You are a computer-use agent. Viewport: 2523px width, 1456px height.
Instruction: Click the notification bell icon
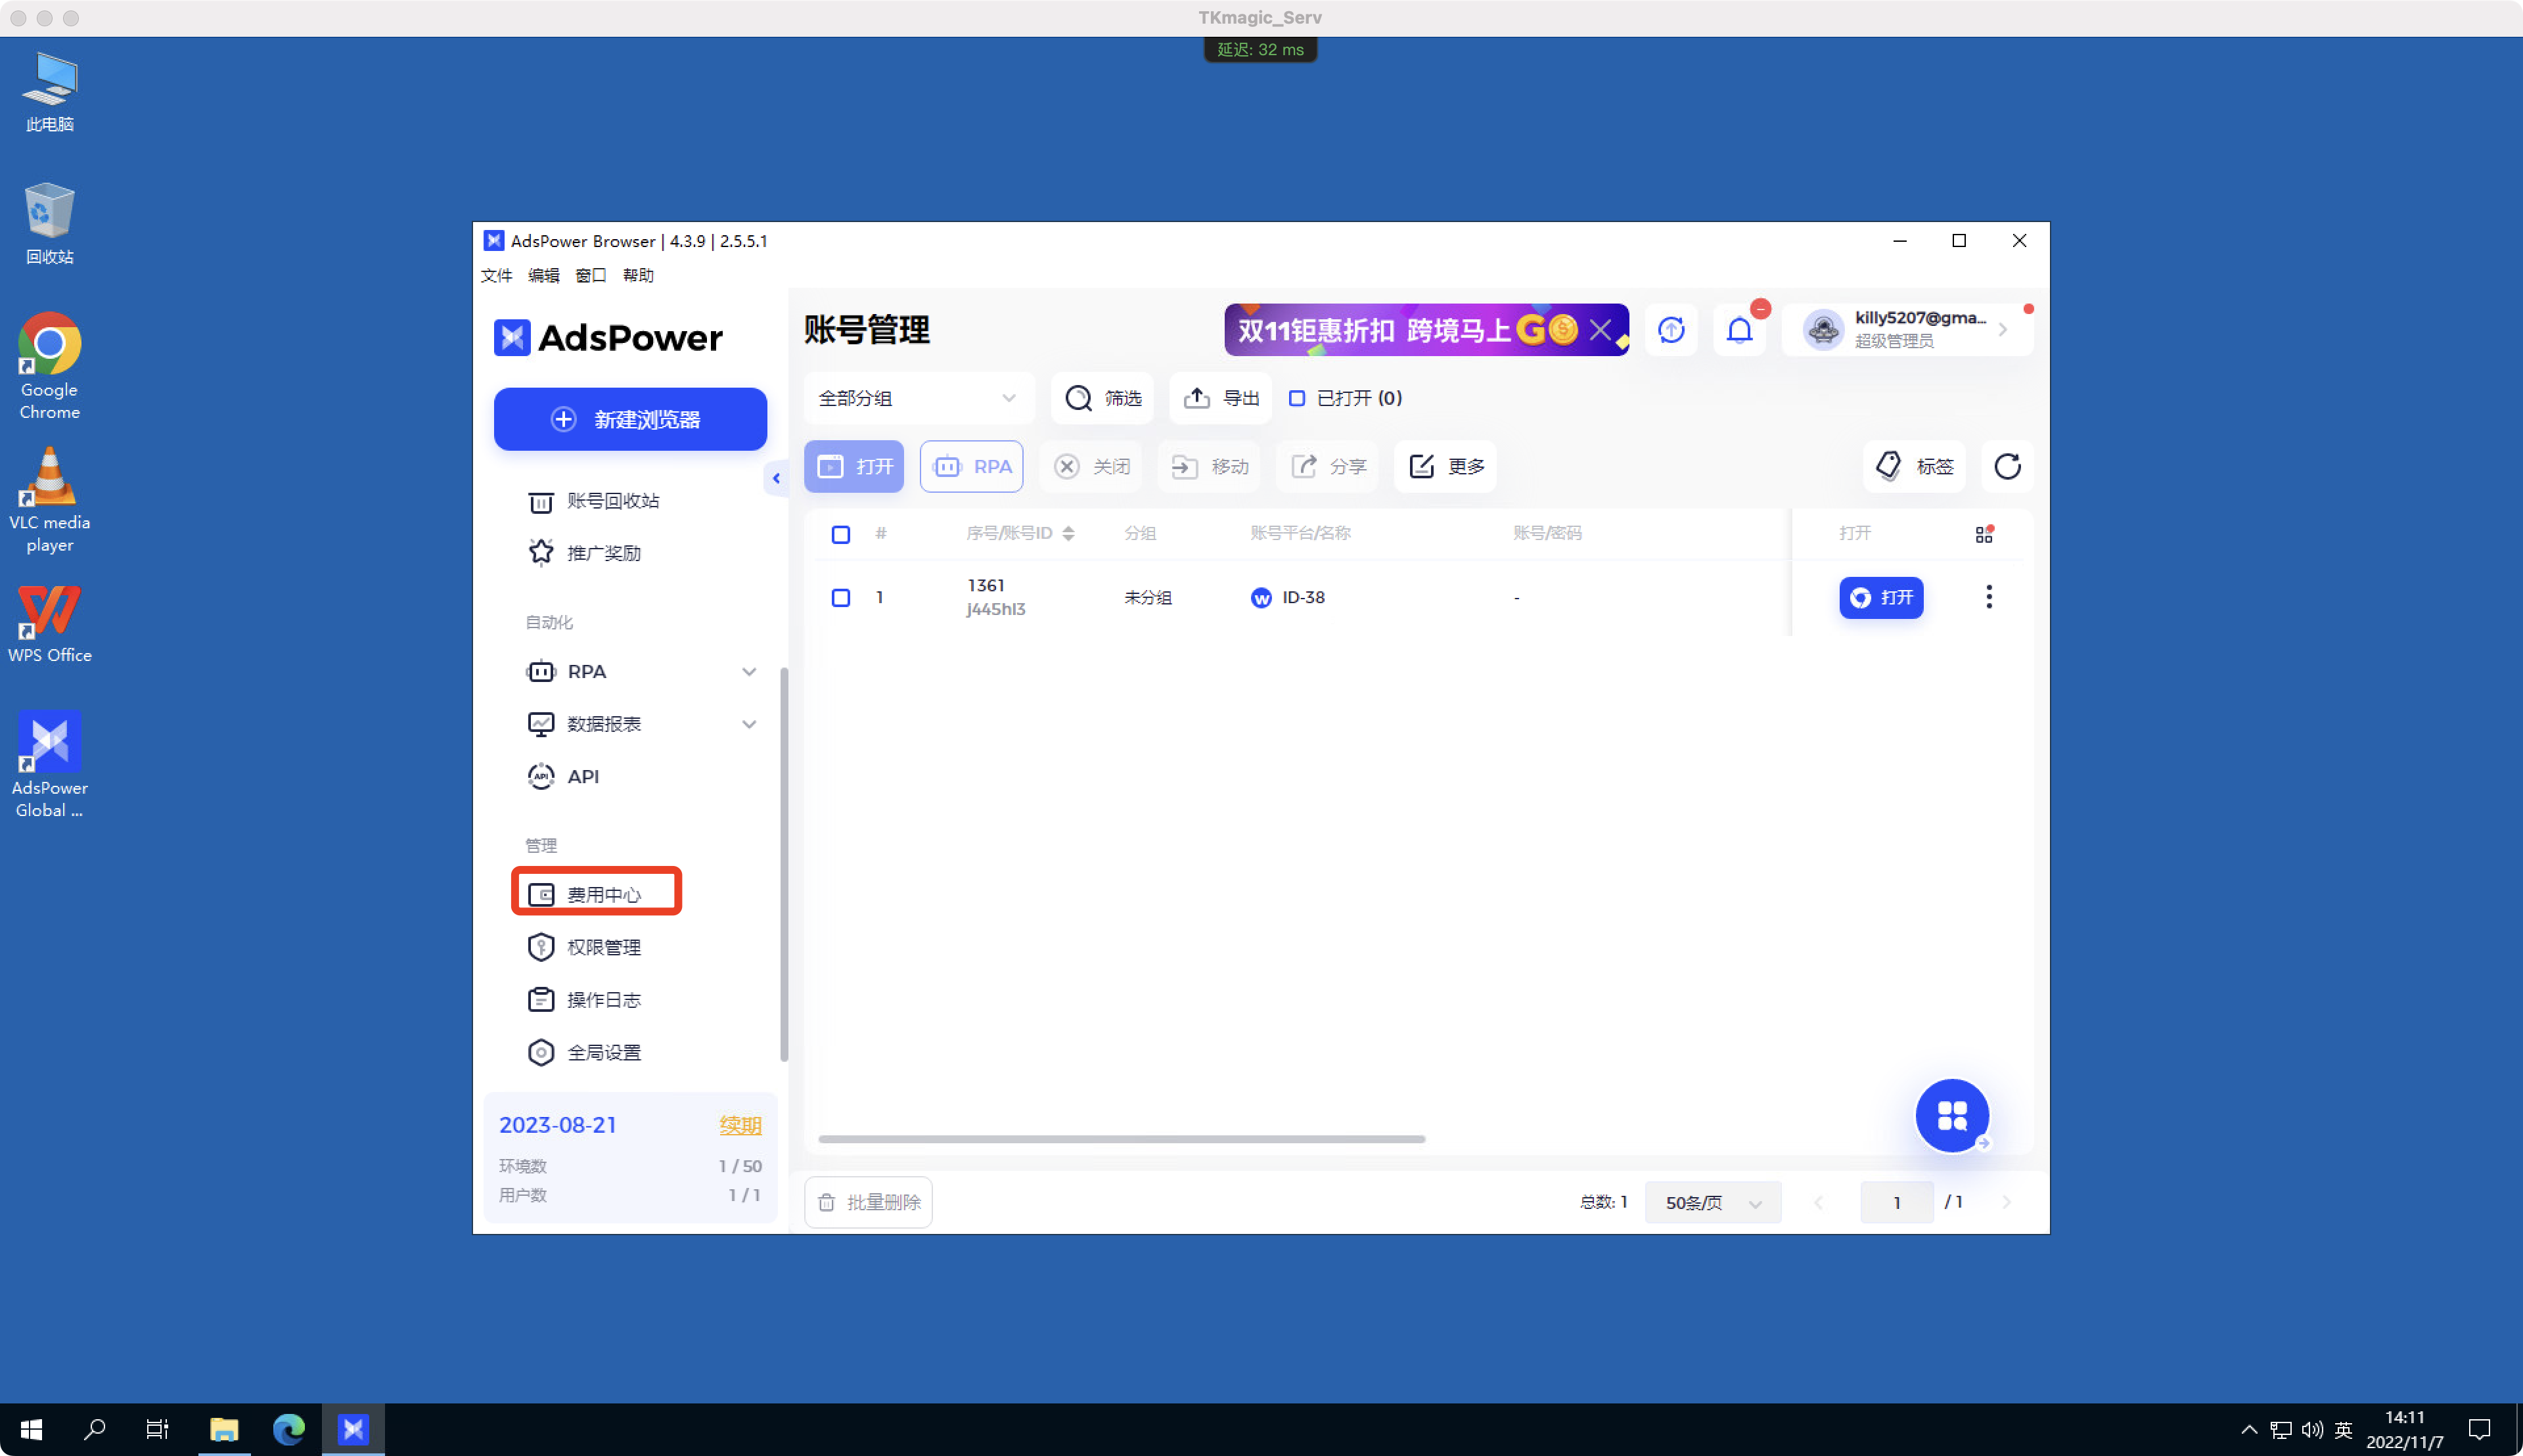point(1739,329)
